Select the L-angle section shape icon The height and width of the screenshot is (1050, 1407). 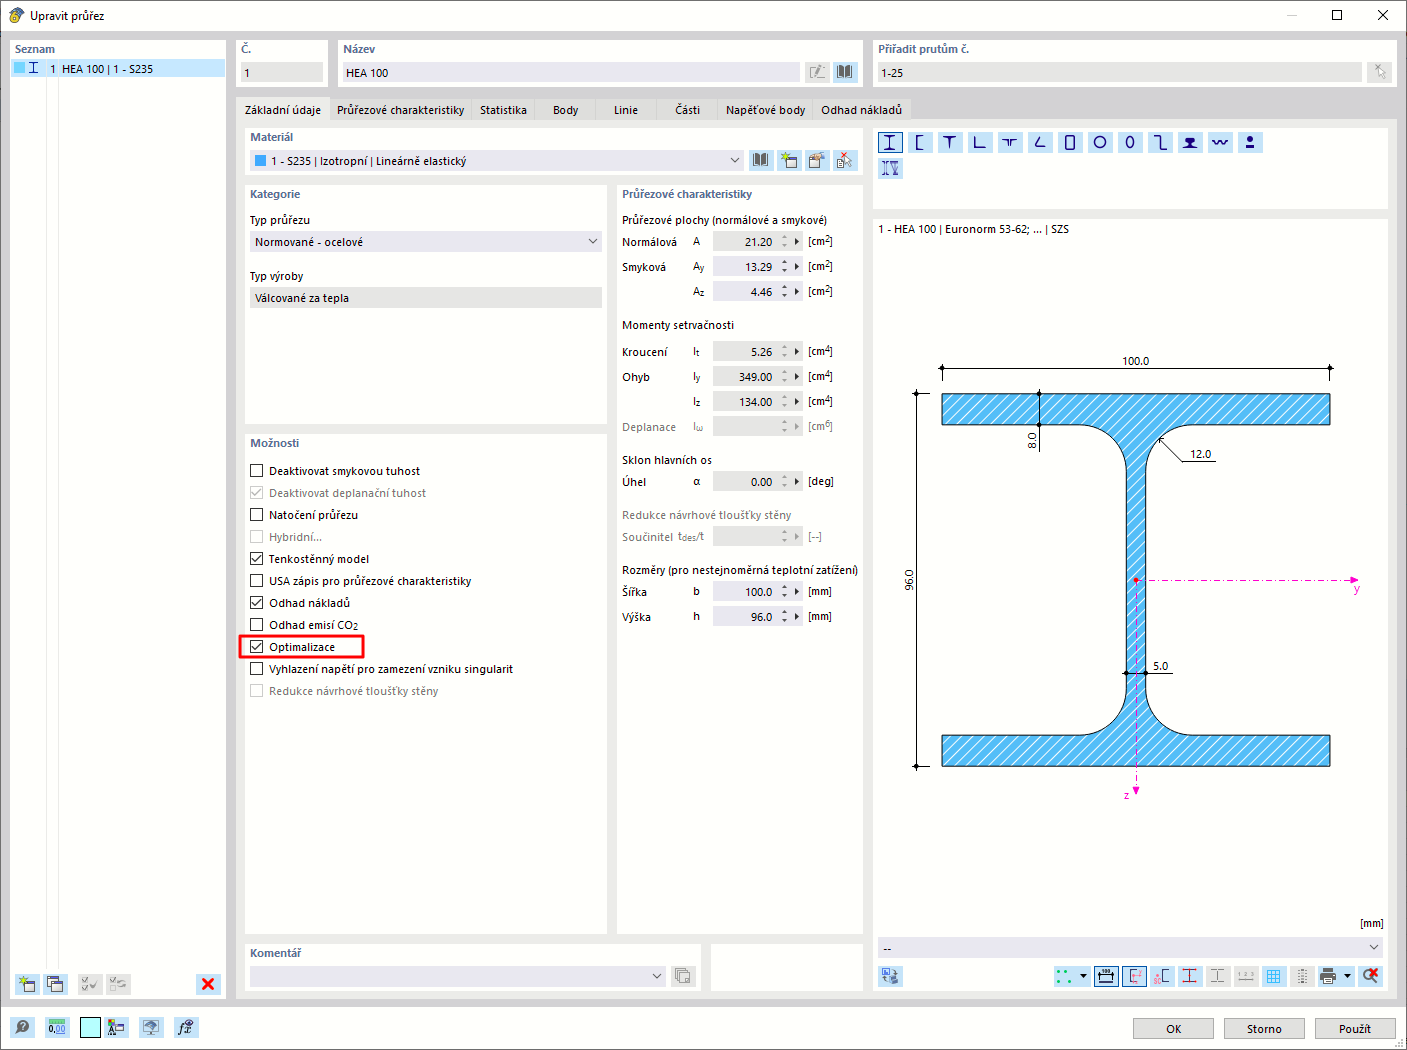[x=980, y=142]
